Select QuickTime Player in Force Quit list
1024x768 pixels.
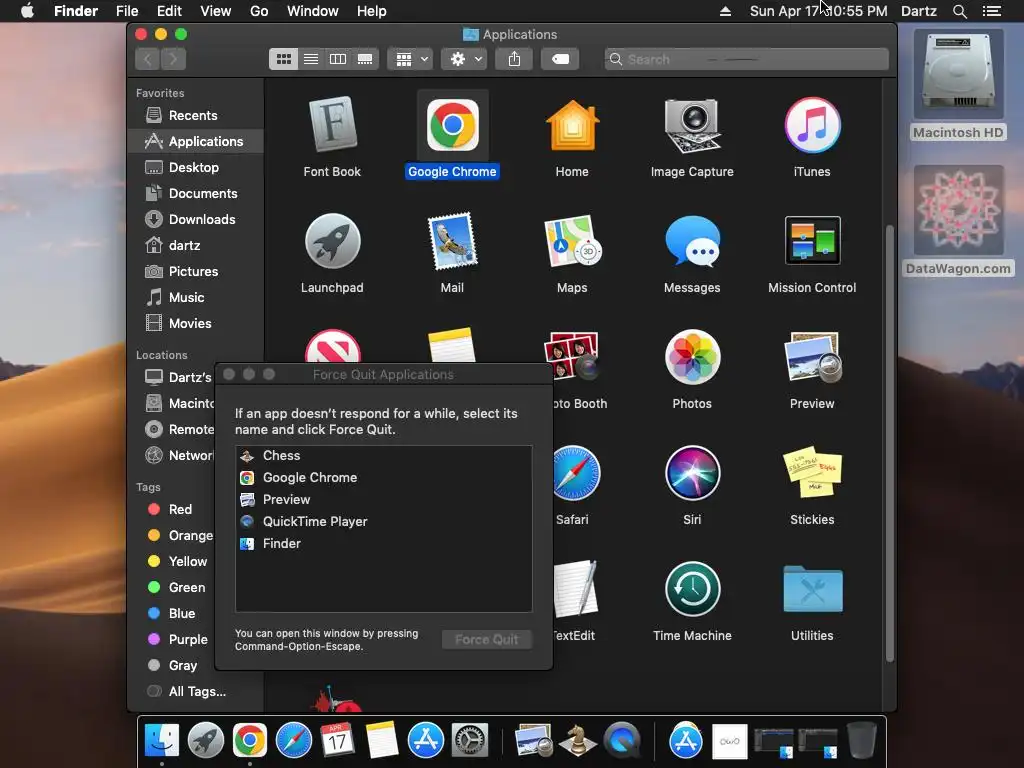[x=383, y=521]
